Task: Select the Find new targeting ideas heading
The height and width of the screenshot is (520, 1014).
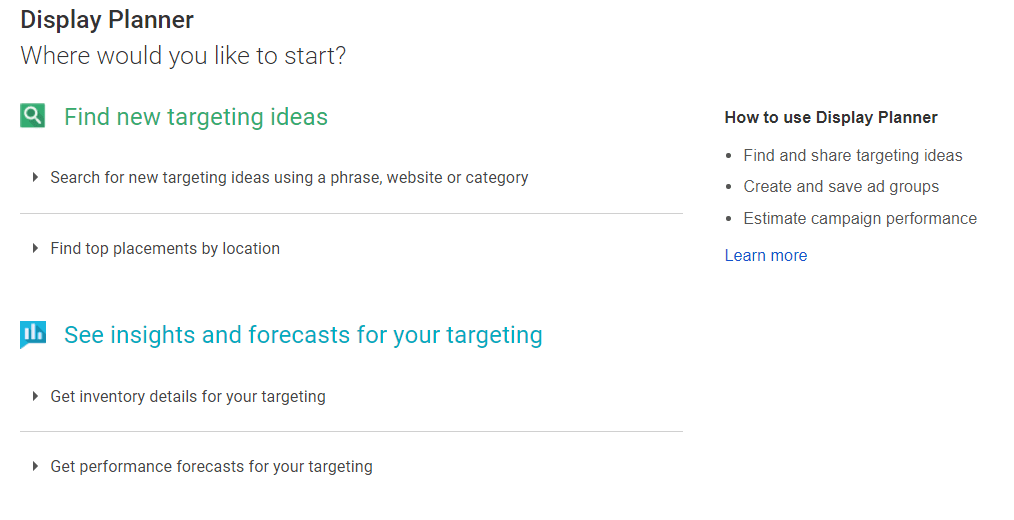Action: coord(196,117)
